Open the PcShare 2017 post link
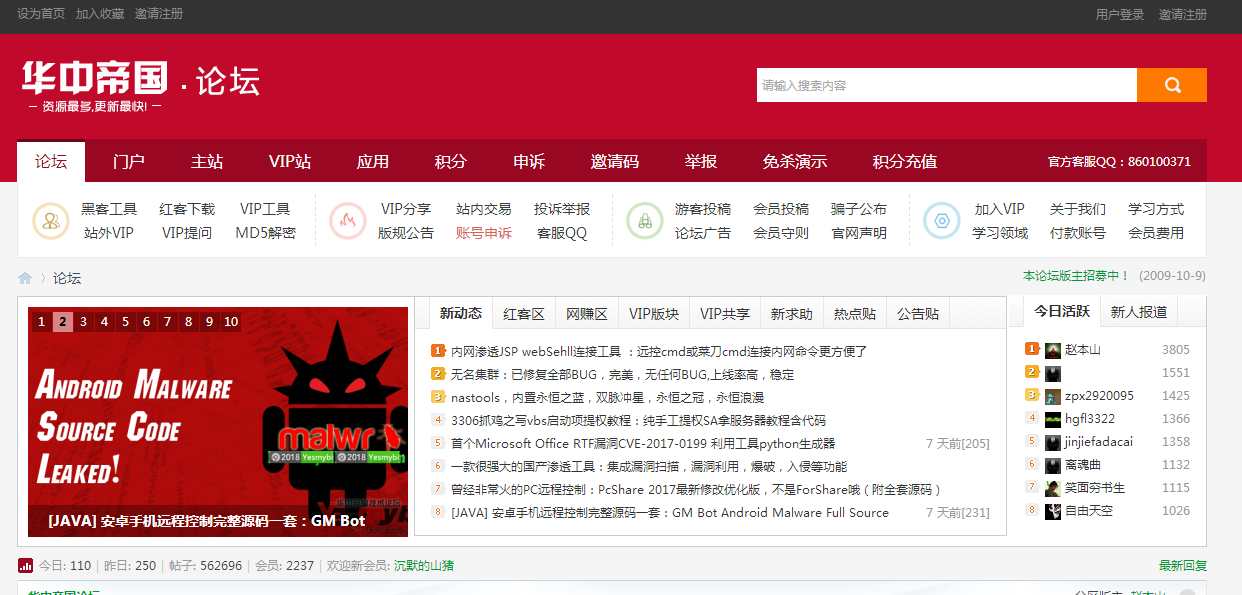Screen dimensions: 1242x595 click(696, 489)
